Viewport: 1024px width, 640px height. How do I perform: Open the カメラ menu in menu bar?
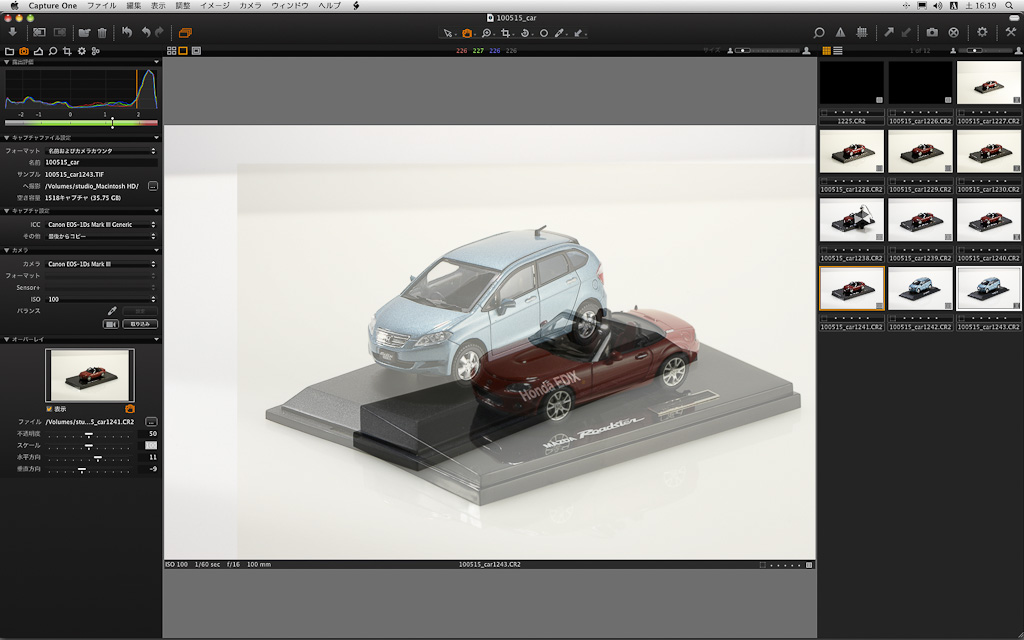[250, 5]
